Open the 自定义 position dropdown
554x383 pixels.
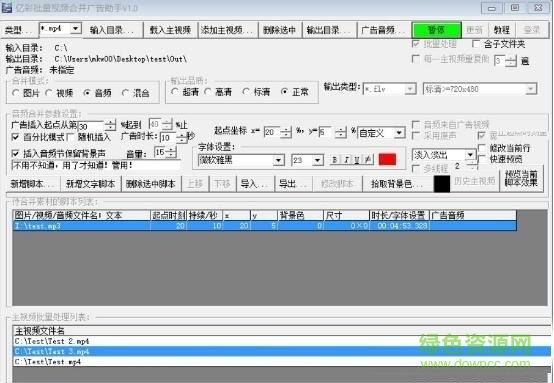tap(399, 133)
